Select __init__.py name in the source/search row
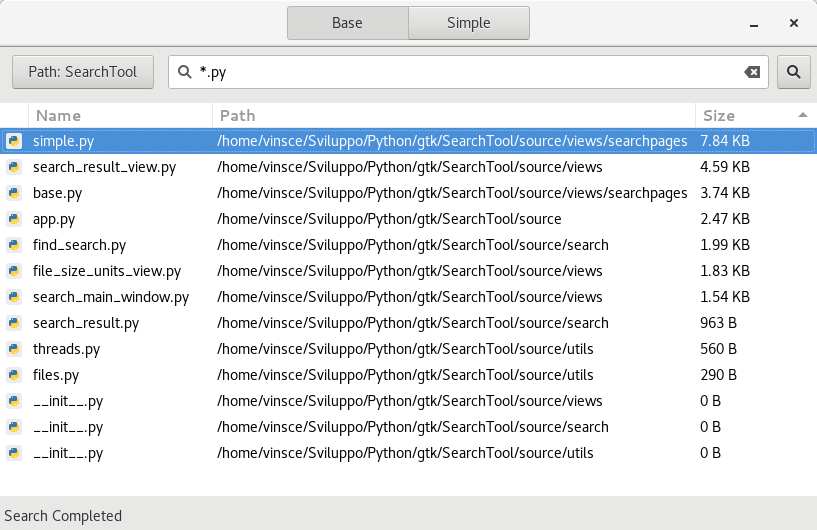The image size is (817, 530). pos(68,428)
